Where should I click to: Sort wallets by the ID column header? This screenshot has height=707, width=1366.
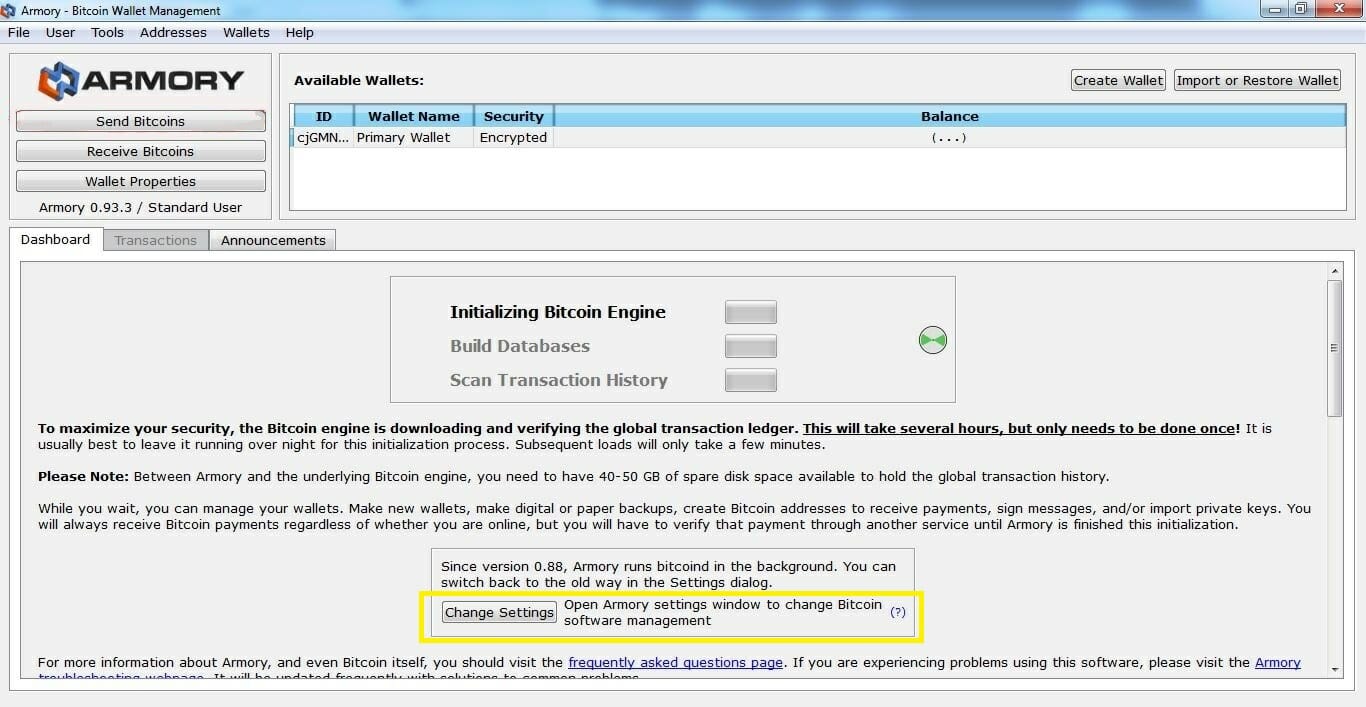click(323, 116)
